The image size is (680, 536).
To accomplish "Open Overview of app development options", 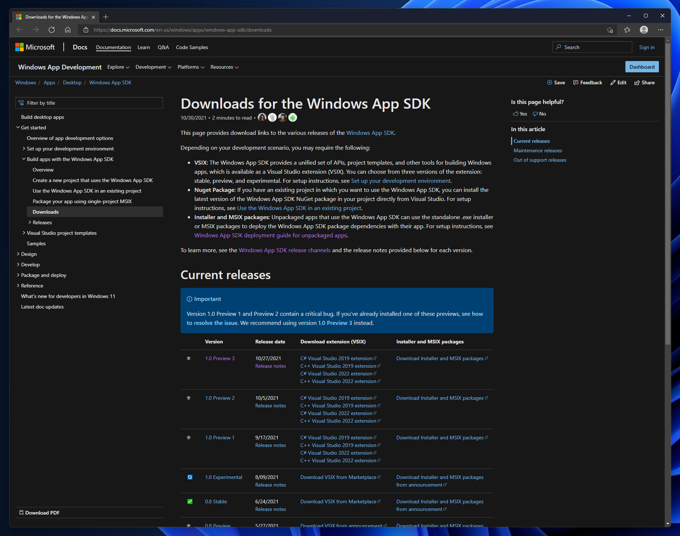I will coord(70,138).
